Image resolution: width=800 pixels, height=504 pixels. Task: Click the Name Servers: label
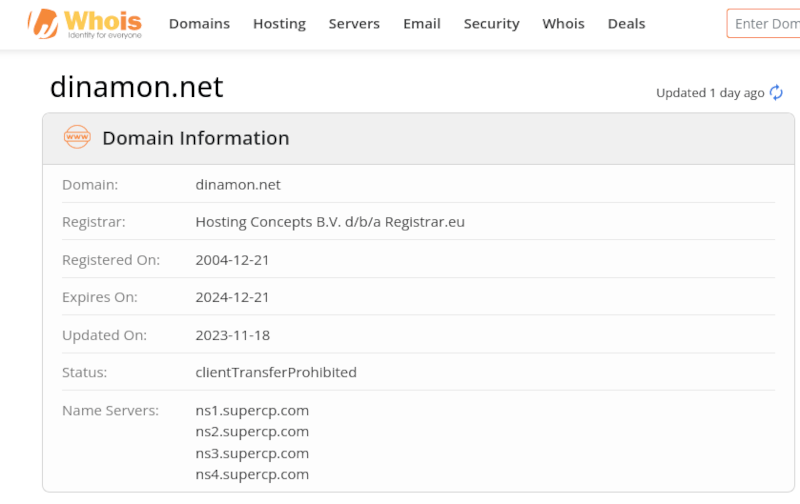tap(110, 411)
